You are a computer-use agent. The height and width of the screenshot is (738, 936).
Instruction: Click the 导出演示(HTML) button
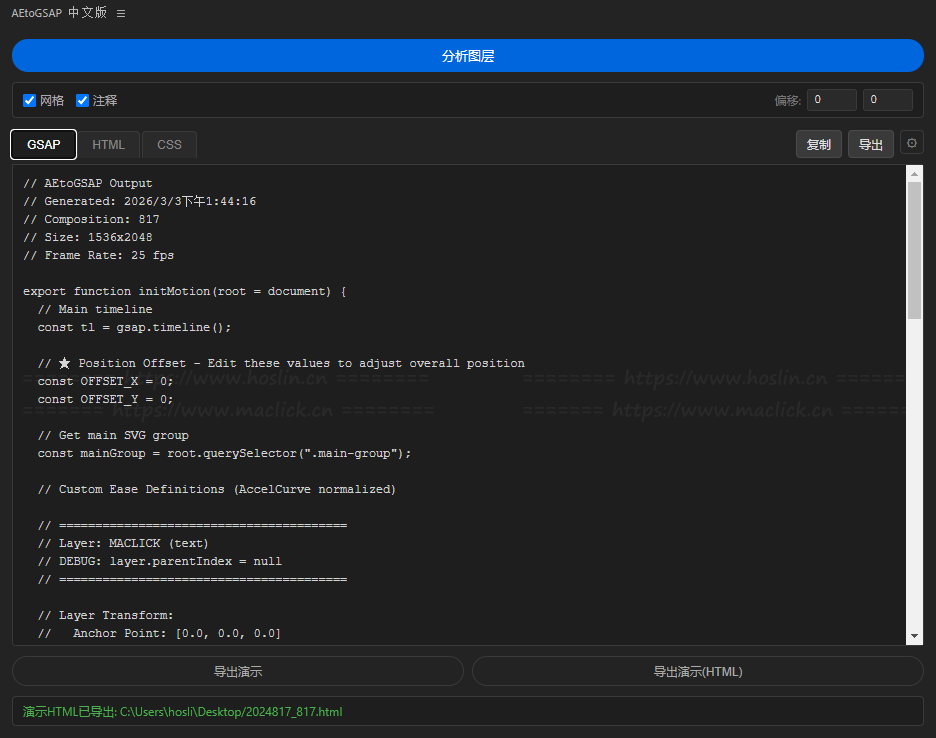coord(697,672)
